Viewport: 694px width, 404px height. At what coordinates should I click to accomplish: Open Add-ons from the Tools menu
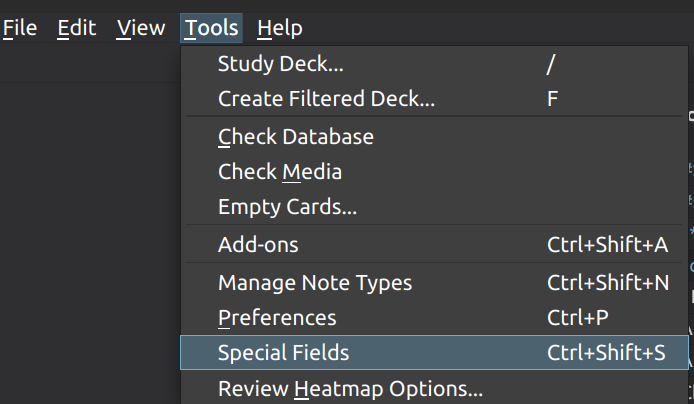coord(258,245)
